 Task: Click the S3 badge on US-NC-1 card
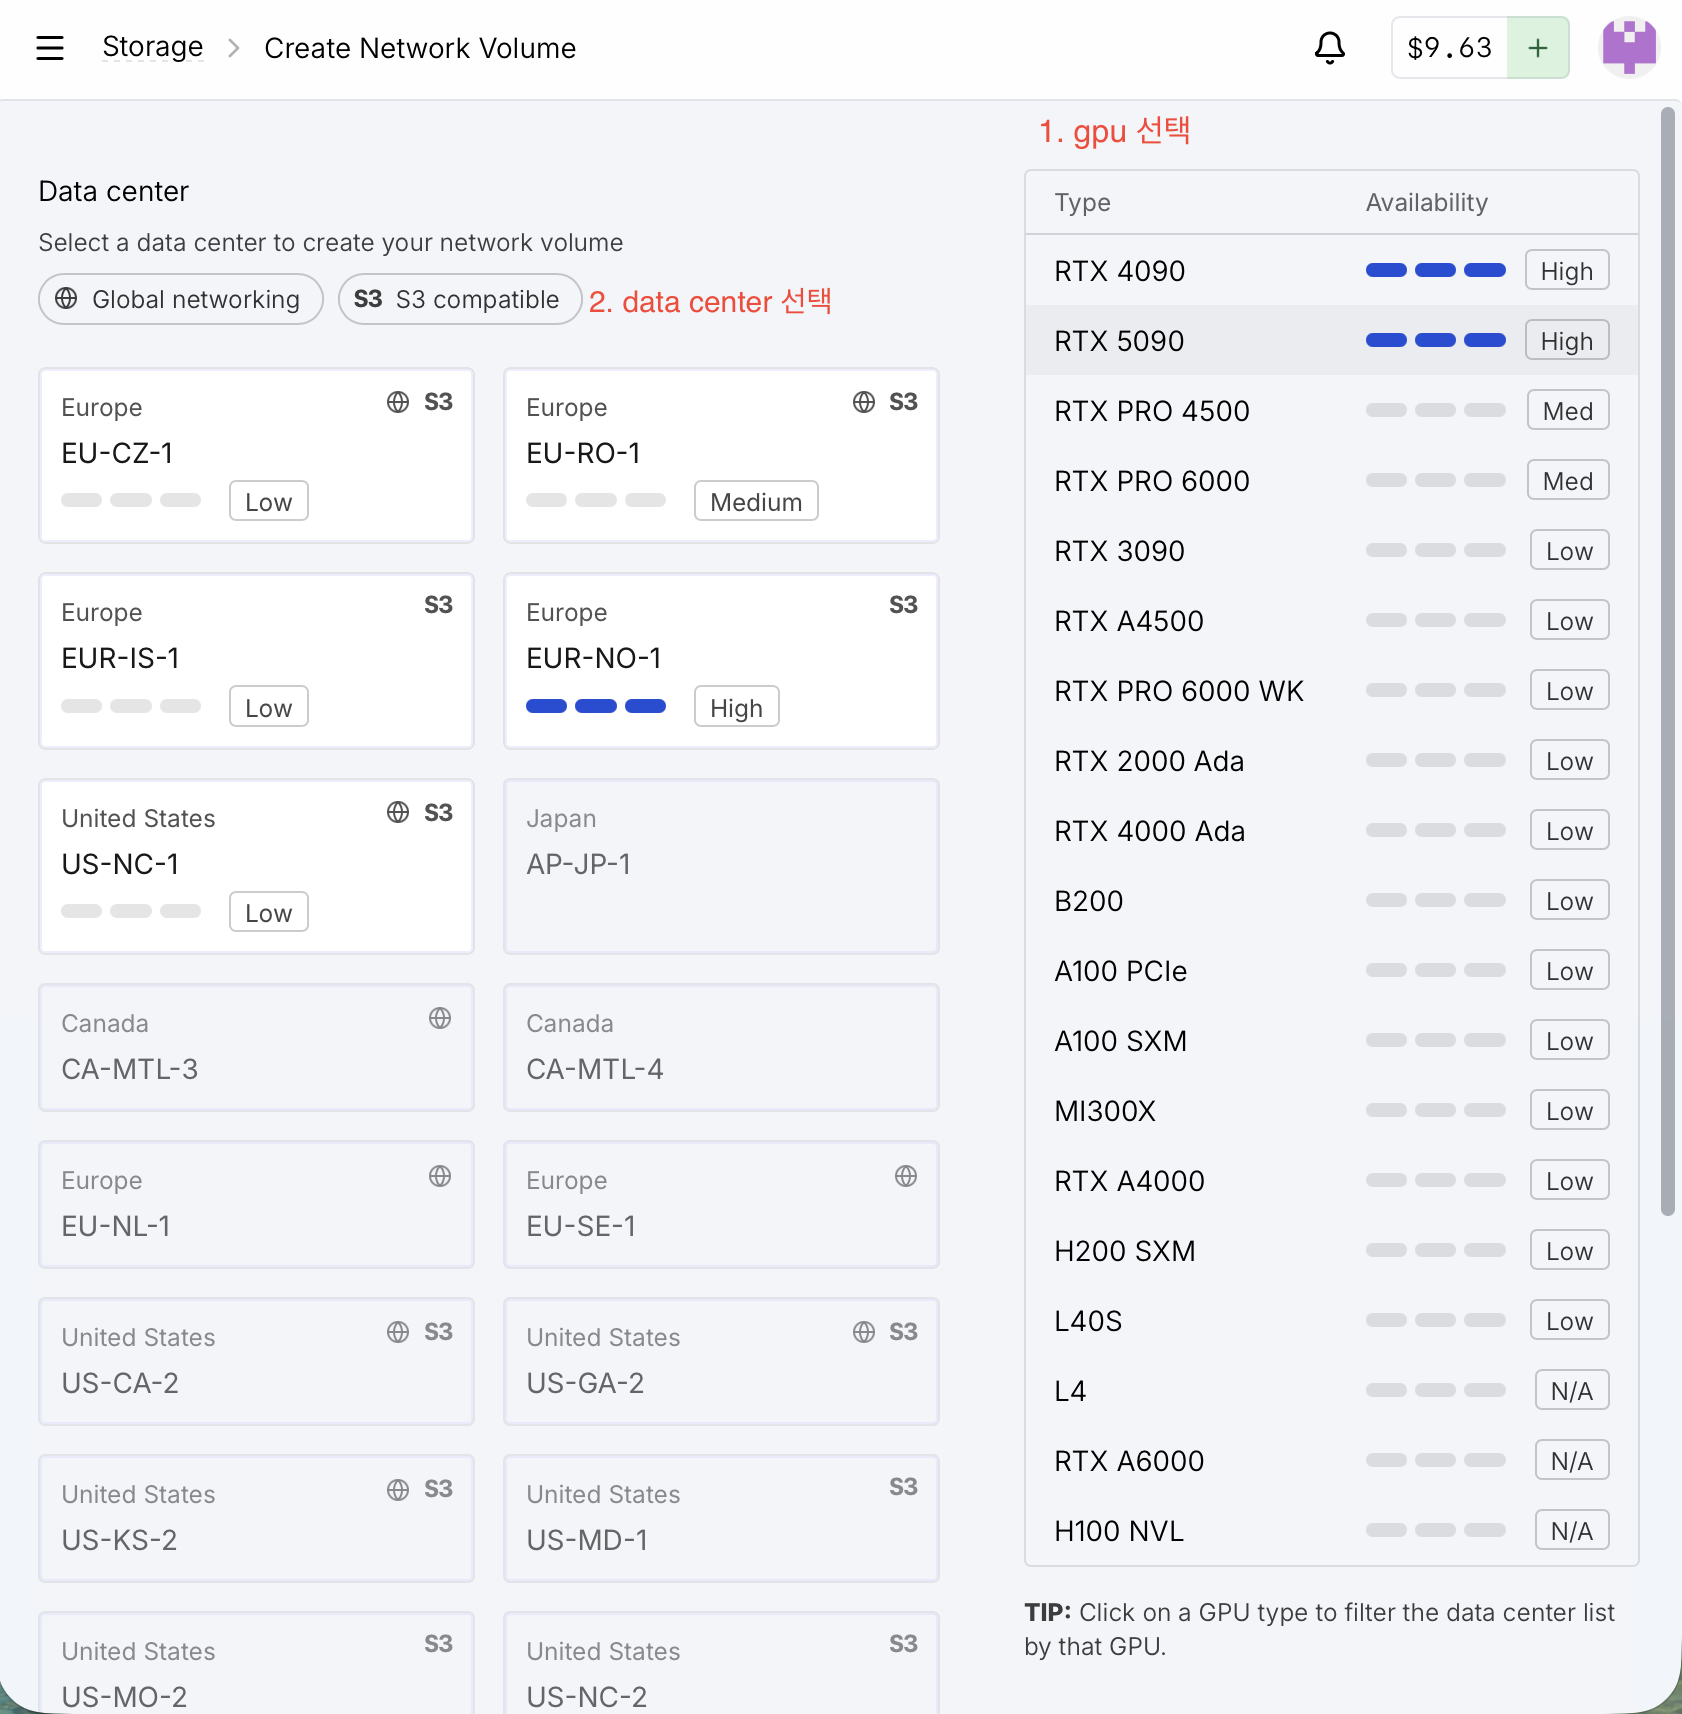coord(438,813)
